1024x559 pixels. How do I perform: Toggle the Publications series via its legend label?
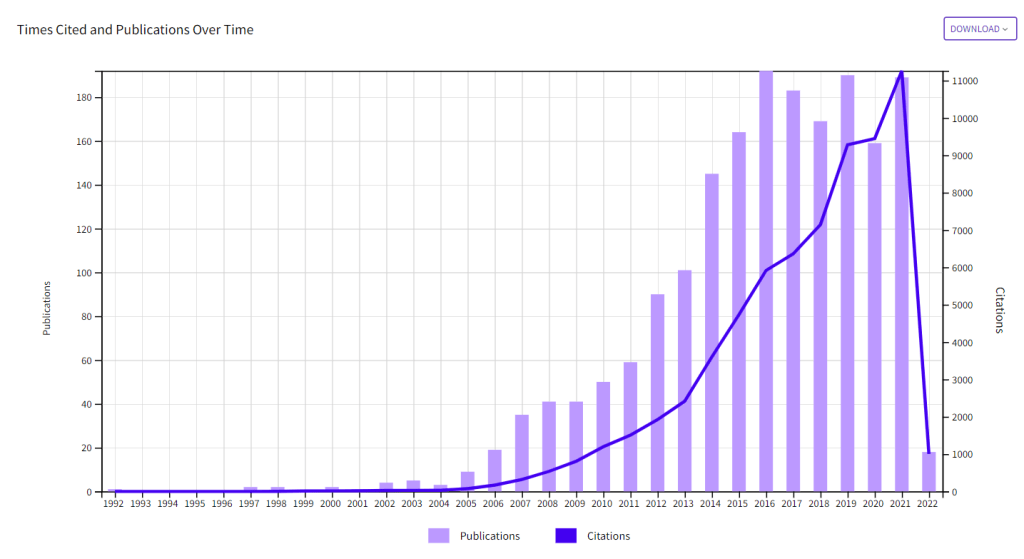489,536
